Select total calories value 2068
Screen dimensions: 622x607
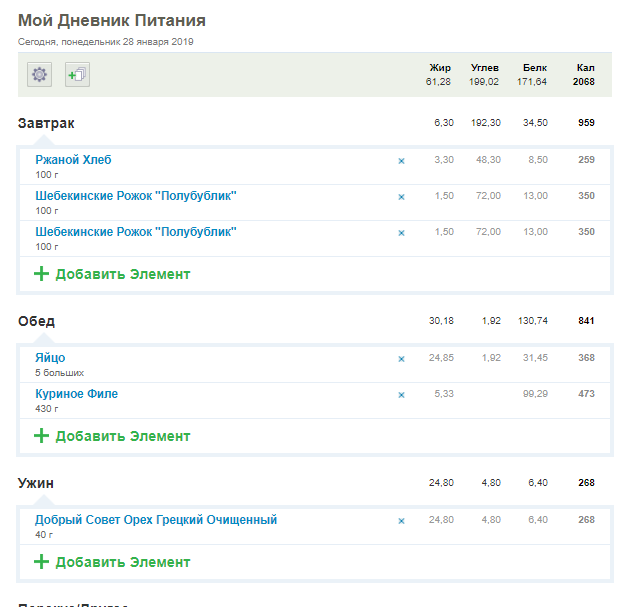[x=584, y=82]
